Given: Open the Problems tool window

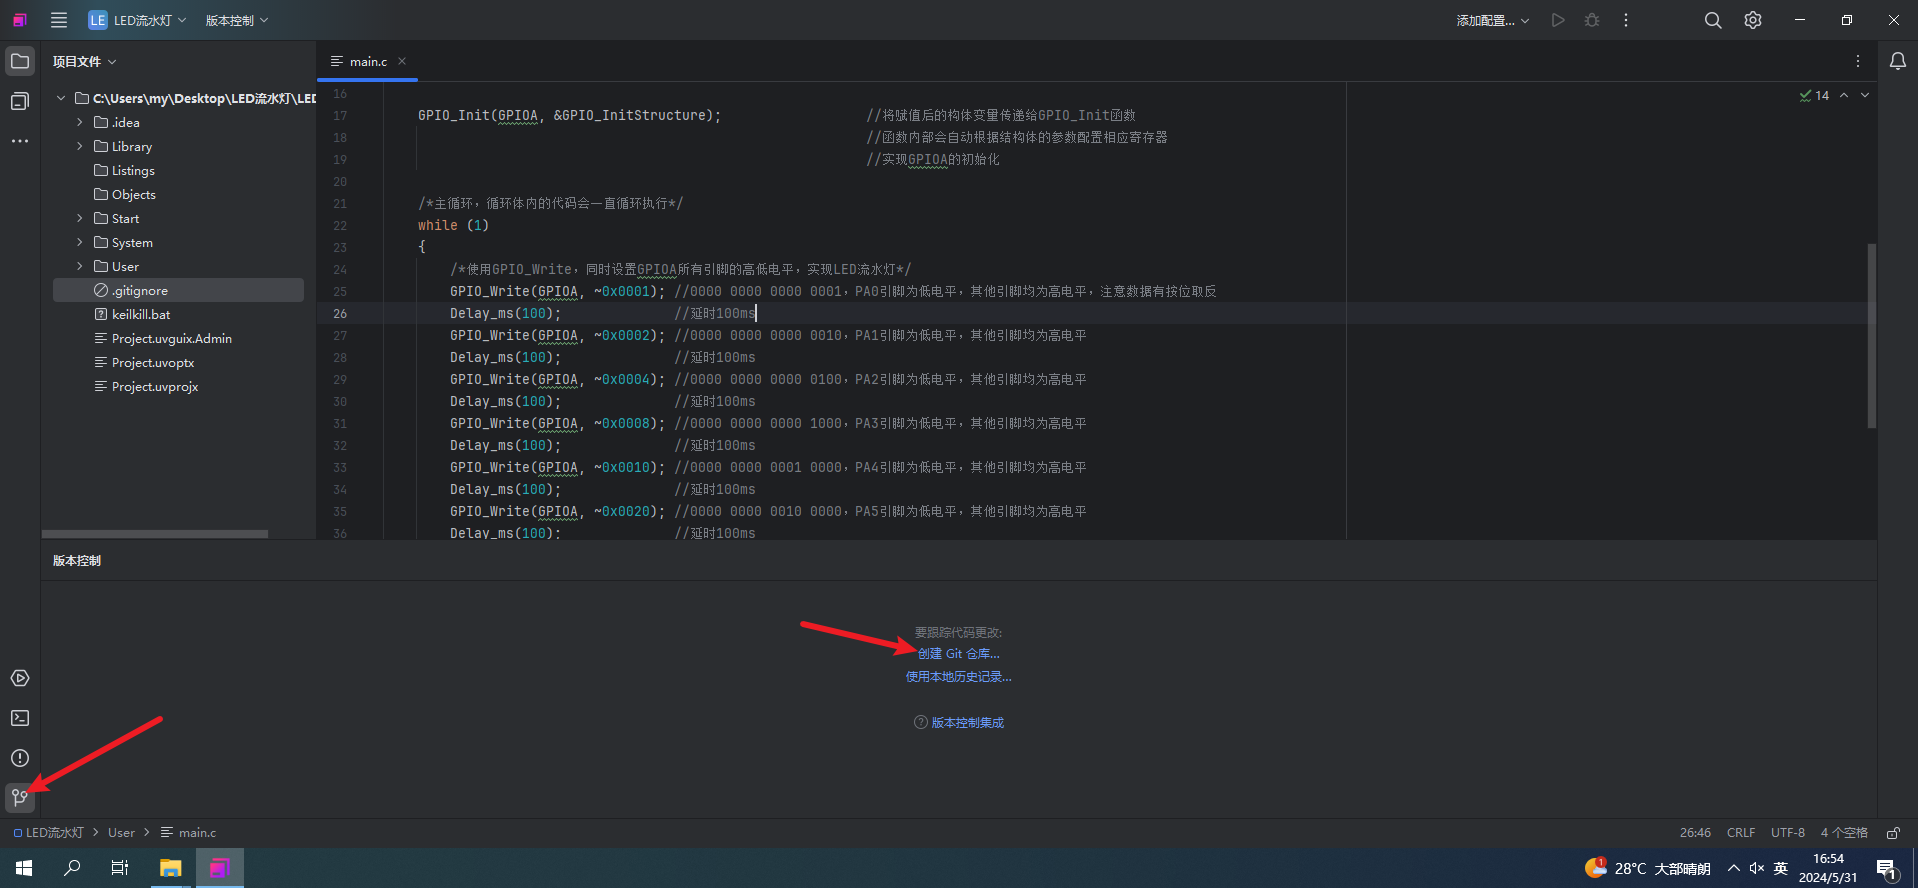Looking at the screenshot, I should tap(20, 758).
